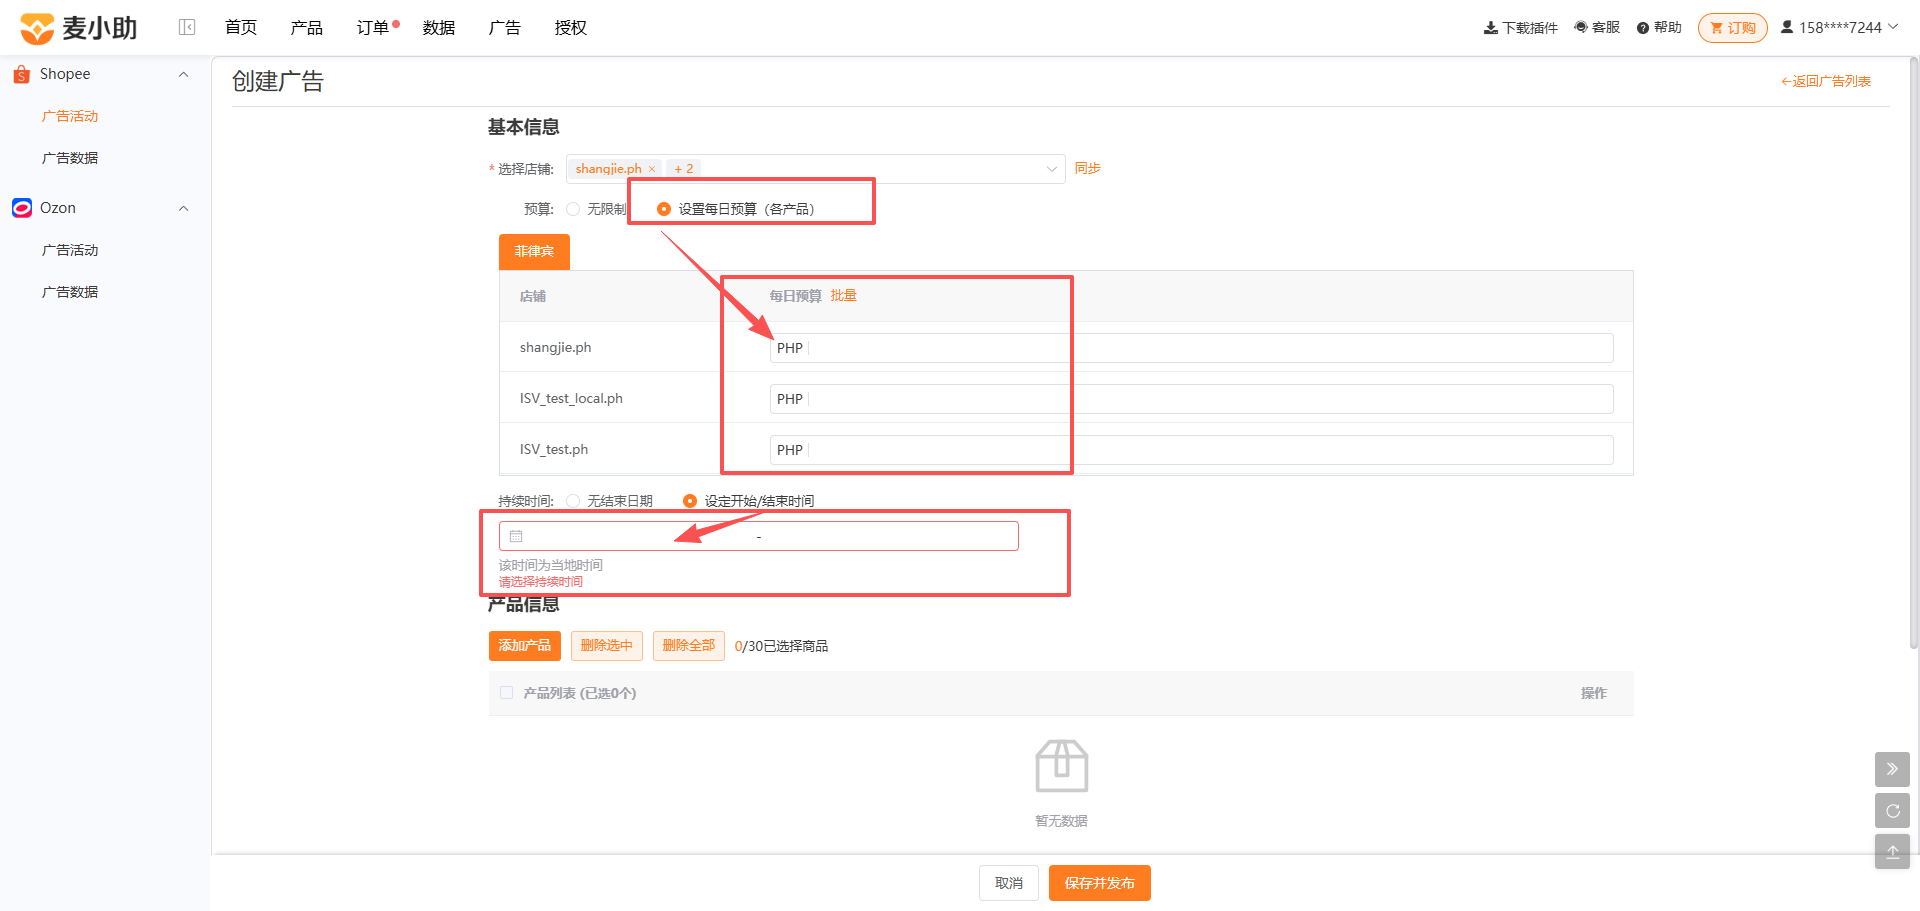Click 该时间为当地时间 hint text
1920x911 pixels.
coord(551,565)
